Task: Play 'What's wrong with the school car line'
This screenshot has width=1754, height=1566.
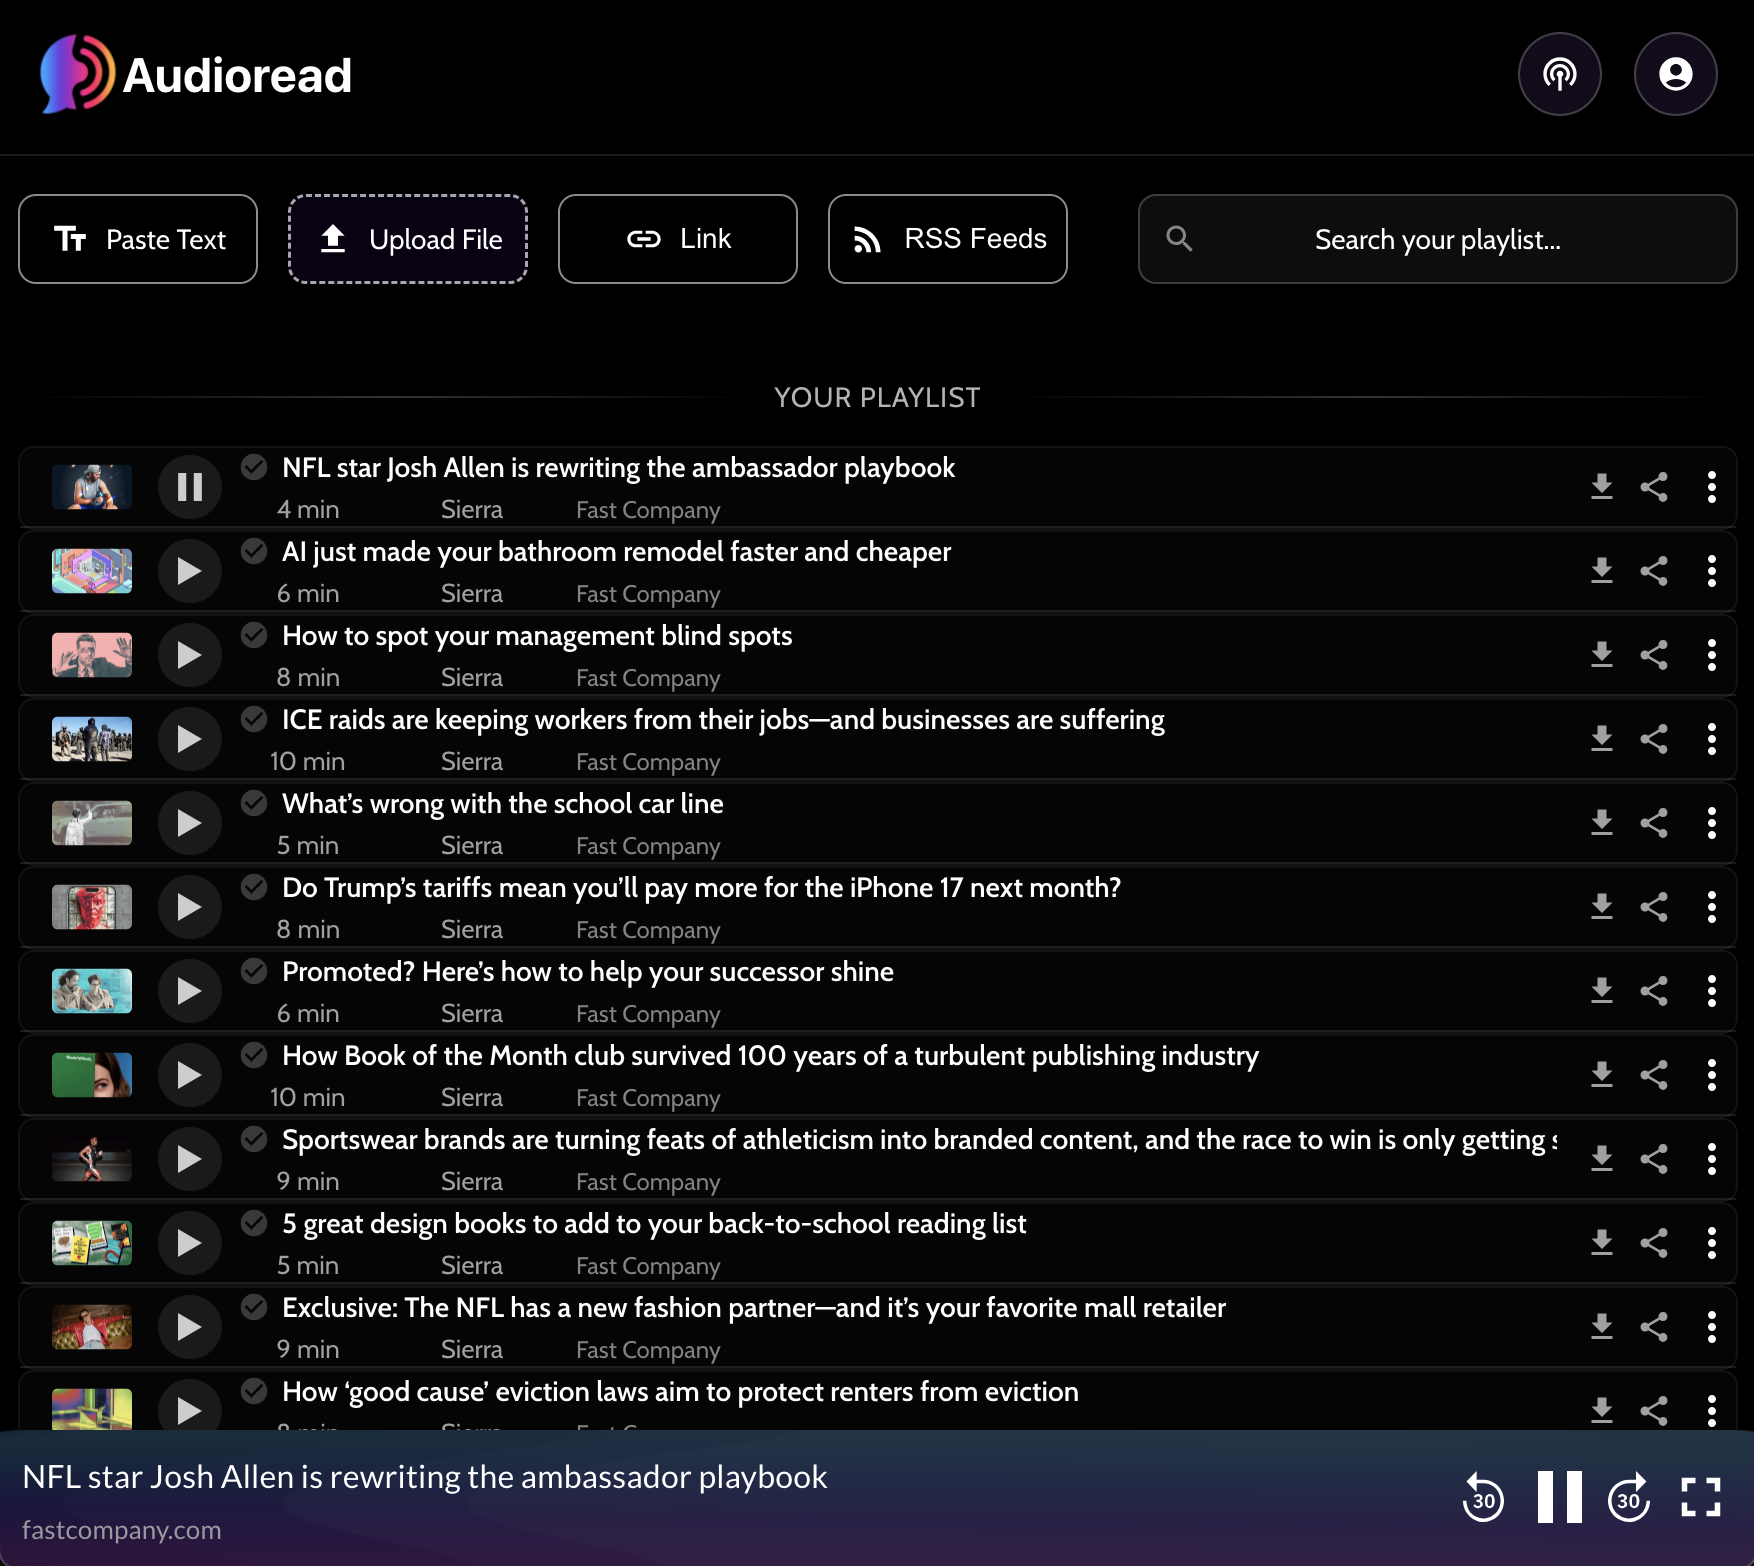Action: [x=189, y=823]
